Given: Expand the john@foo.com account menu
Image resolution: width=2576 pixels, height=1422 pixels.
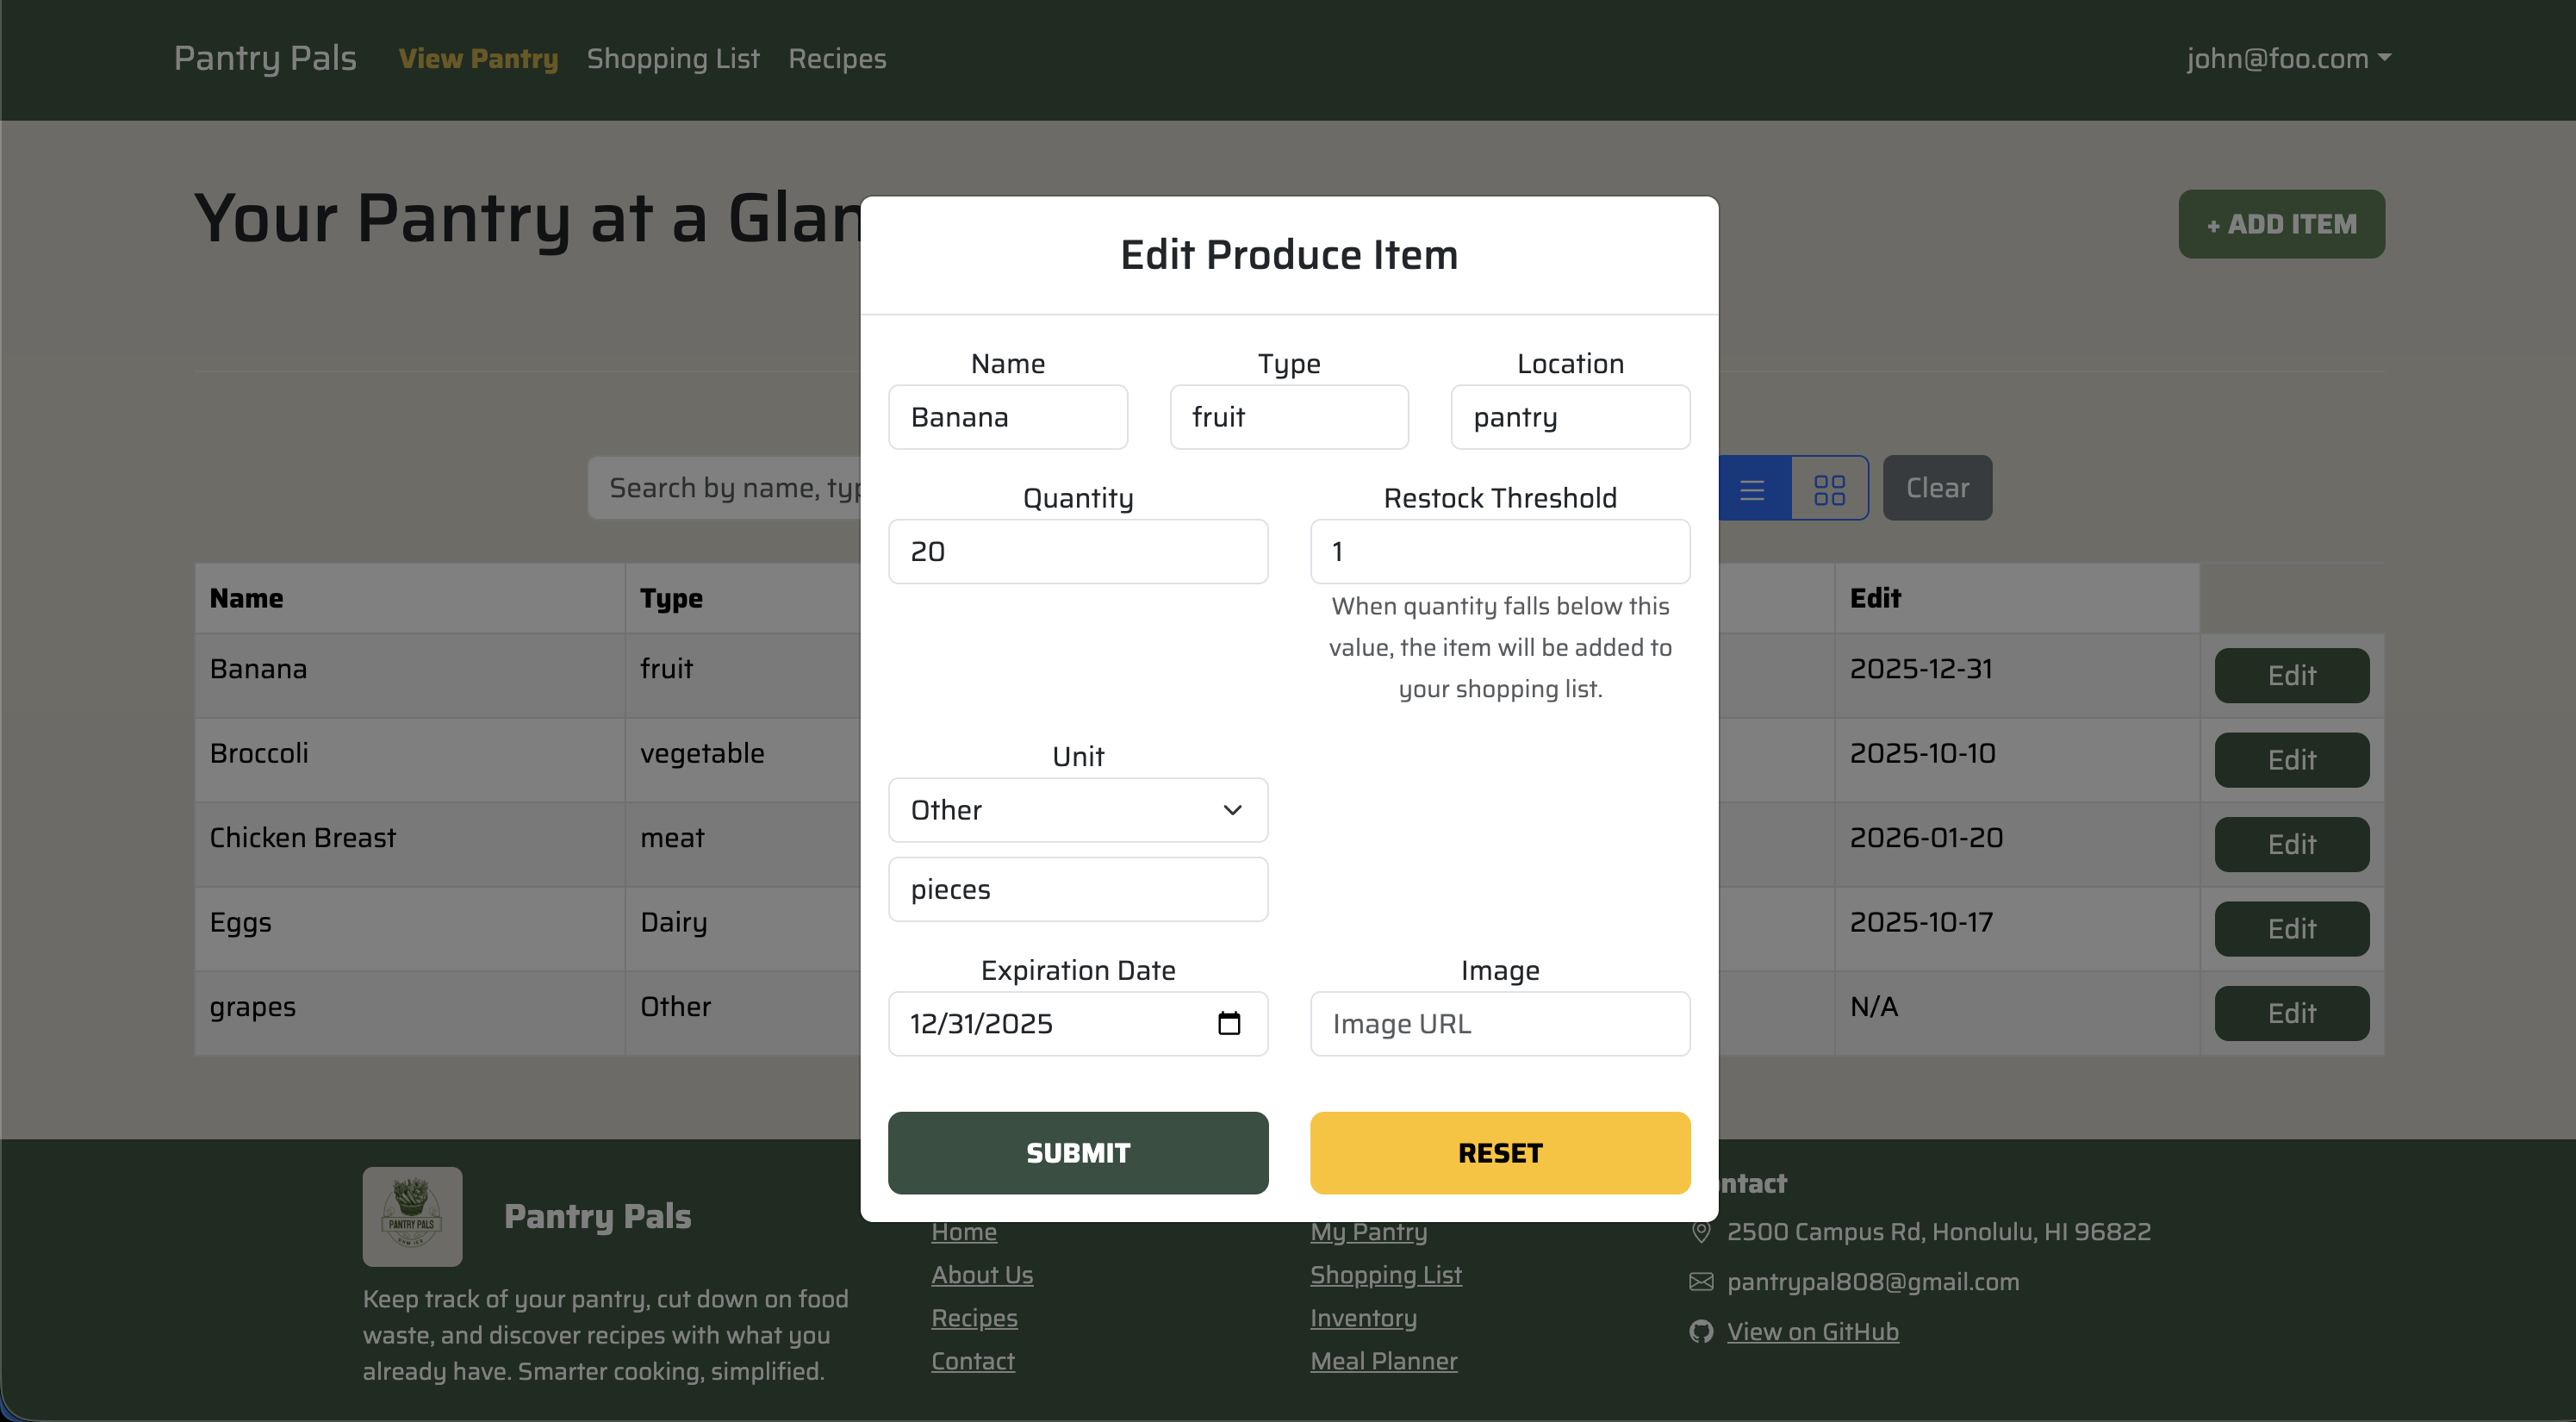Looking at the screenshot, I should coord(2290,58).
